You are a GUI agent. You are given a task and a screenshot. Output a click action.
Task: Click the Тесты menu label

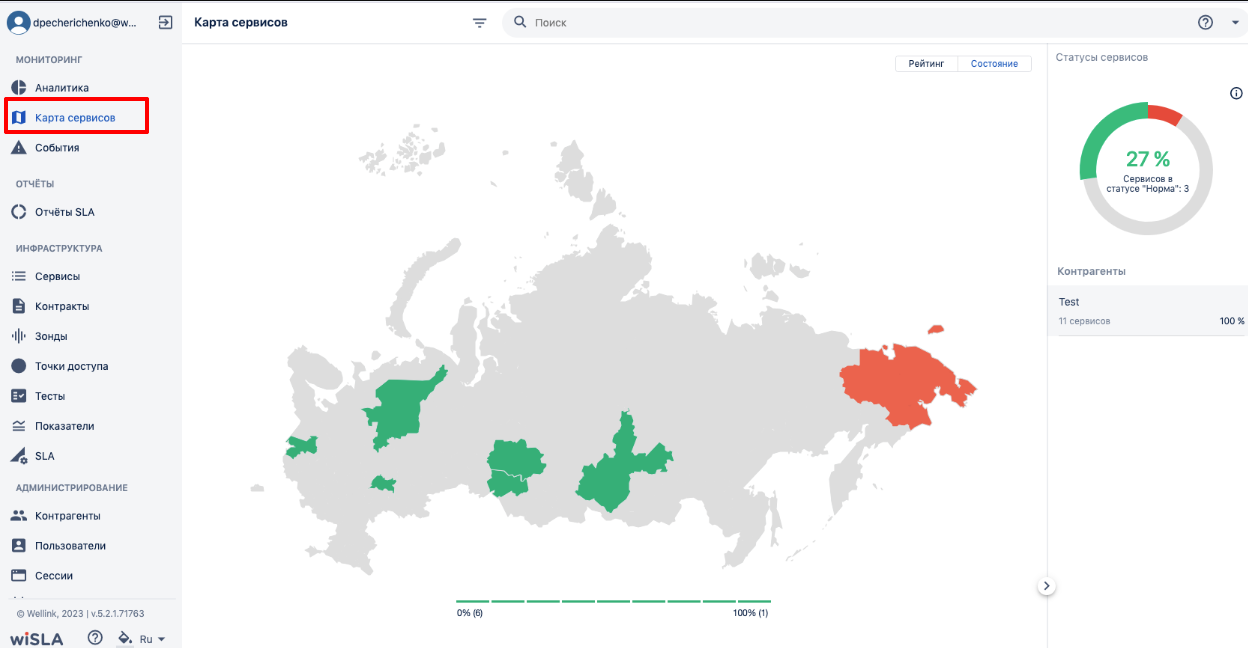pyautogui.click(x=50, y=396)
